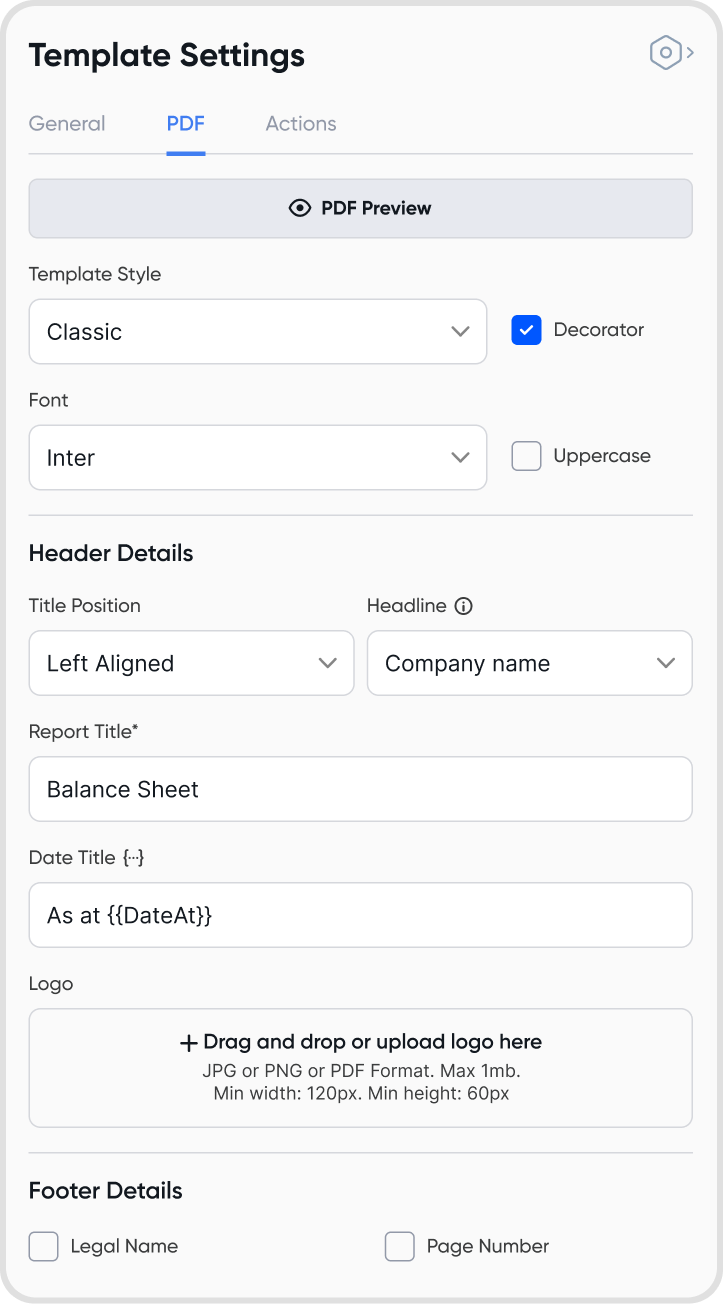Tick the Page Number checkbox
723x1304 pixels.
[x=400, y=1247]
